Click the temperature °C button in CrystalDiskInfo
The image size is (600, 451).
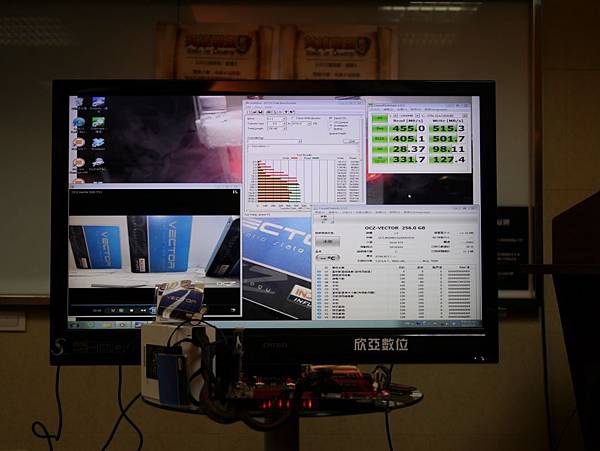click(x=328, y=258)
